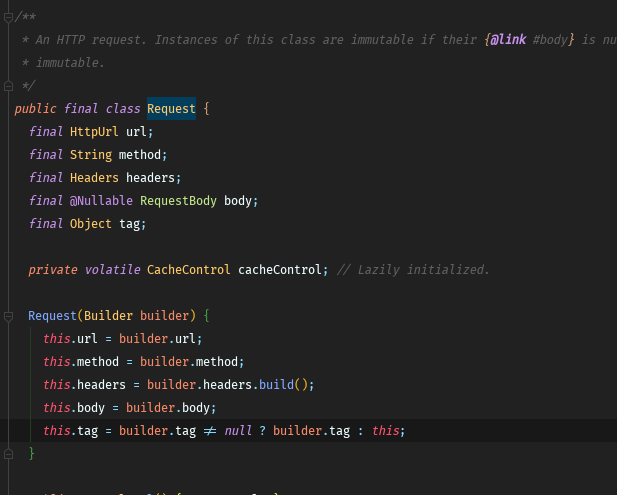Click the @link tag in the Javadoc

pyautogui.click(x=508, y=40)
